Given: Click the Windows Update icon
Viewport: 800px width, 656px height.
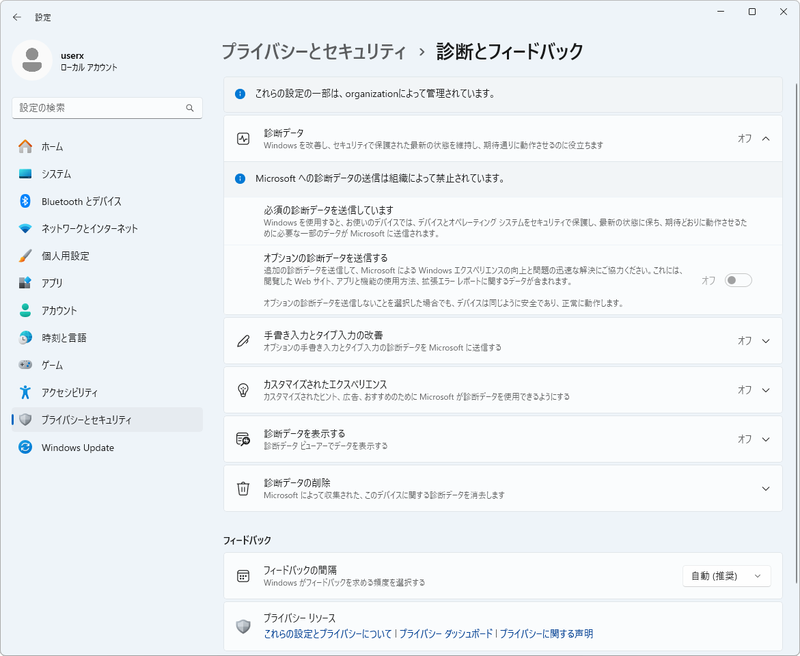Looking at the screenshot, I should coord(26,447).
